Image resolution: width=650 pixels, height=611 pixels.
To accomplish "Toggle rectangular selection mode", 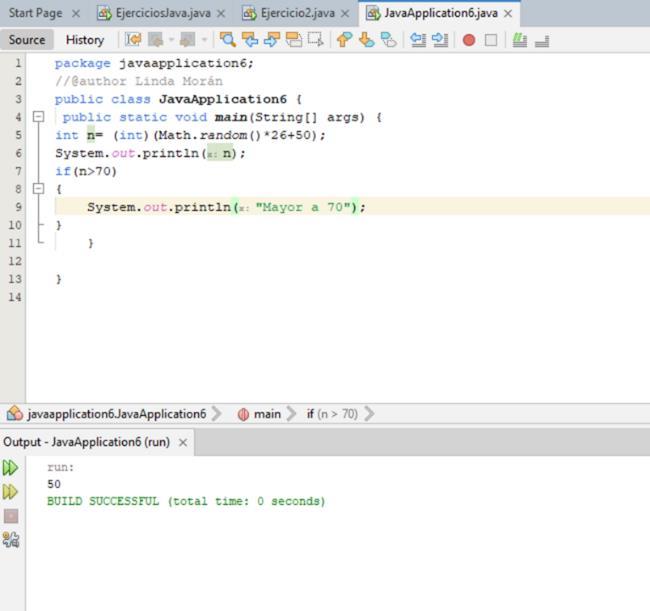I will pos(316,40).
